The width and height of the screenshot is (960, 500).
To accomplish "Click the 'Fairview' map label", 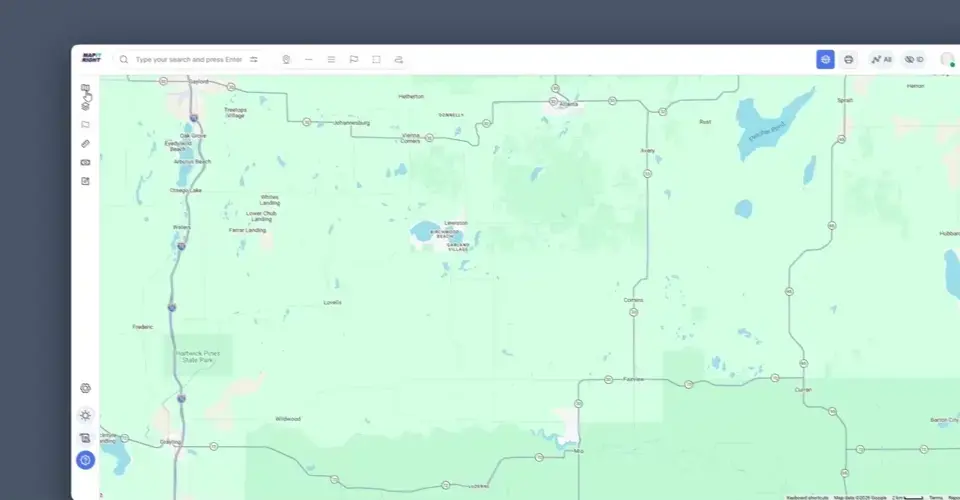I will coord(634,379).
